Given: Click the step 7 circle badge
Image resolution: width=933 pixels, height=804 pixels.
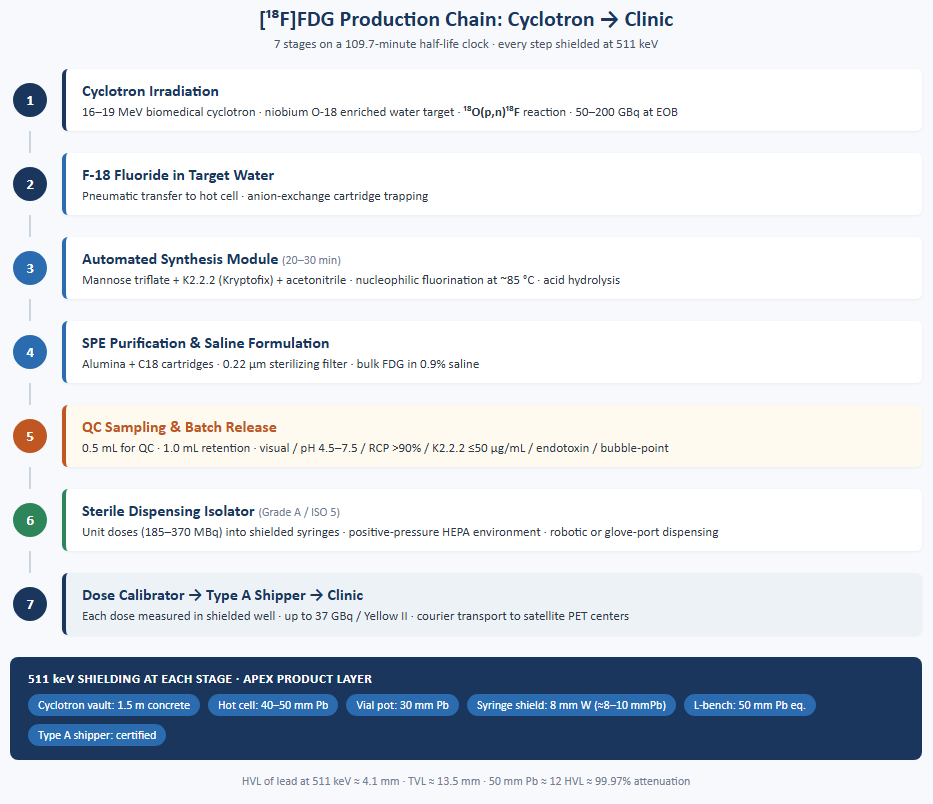Looking at the screenshot, I should pyautogui.click(x=30, y=604).
